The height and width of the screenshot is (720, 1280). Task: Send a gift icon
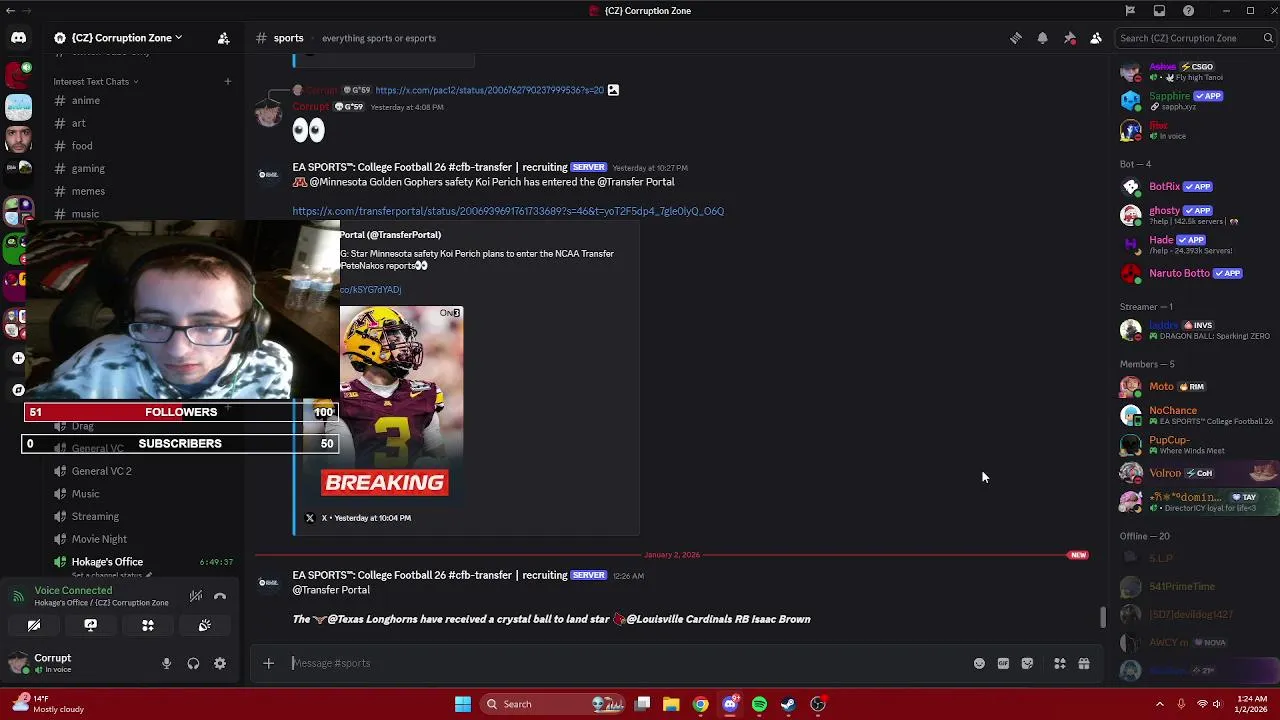tap(1084, 663)
